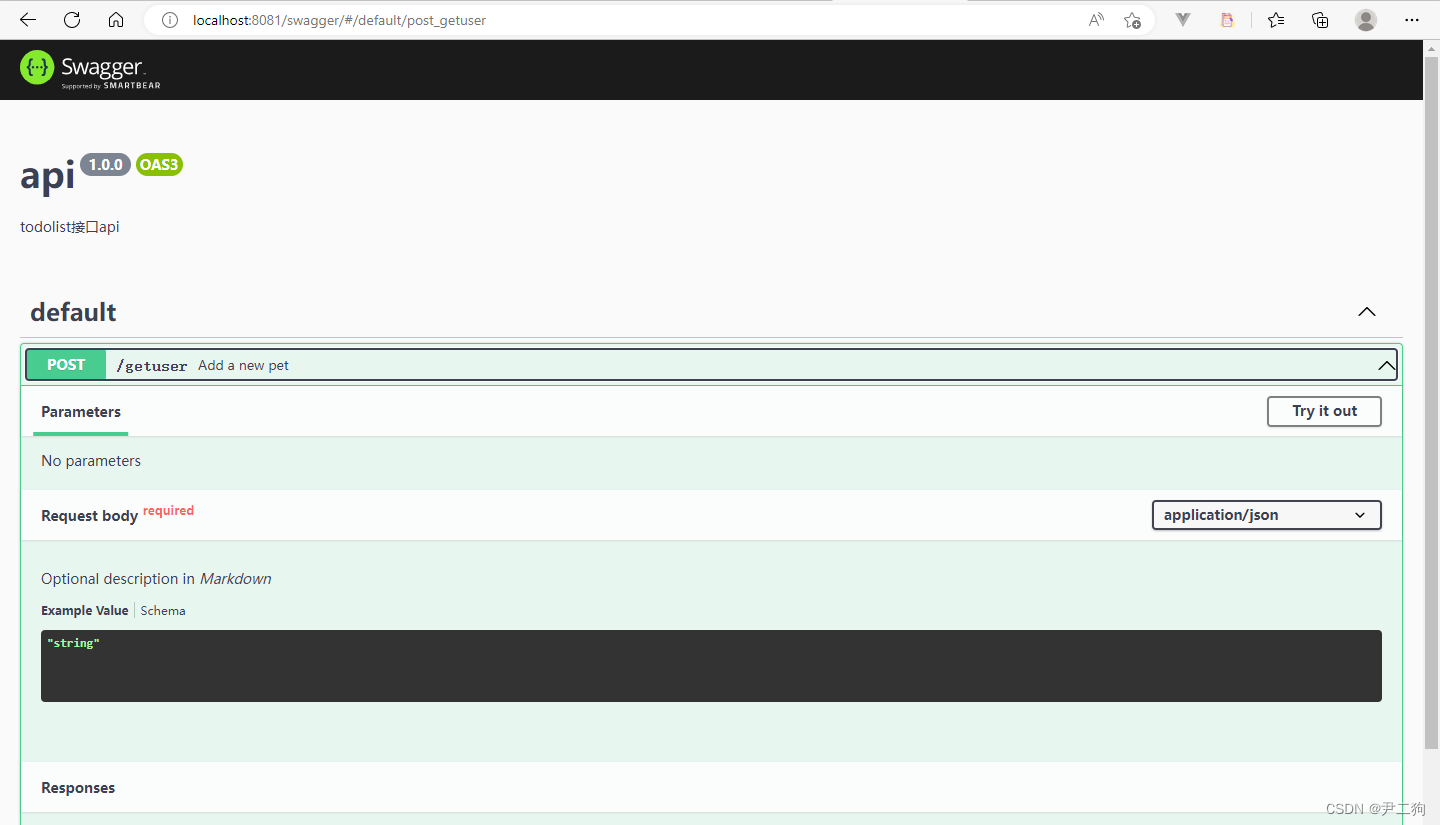Refresh the page
Image resolution: width=1440 pixels, height=825 pixels.
pyautogui.click(x=71, y=19)
